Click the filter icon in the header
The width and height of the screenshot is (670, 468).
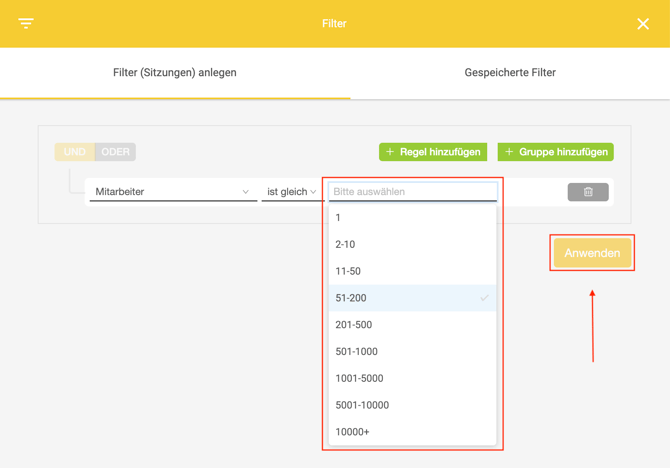pos(26,23)
